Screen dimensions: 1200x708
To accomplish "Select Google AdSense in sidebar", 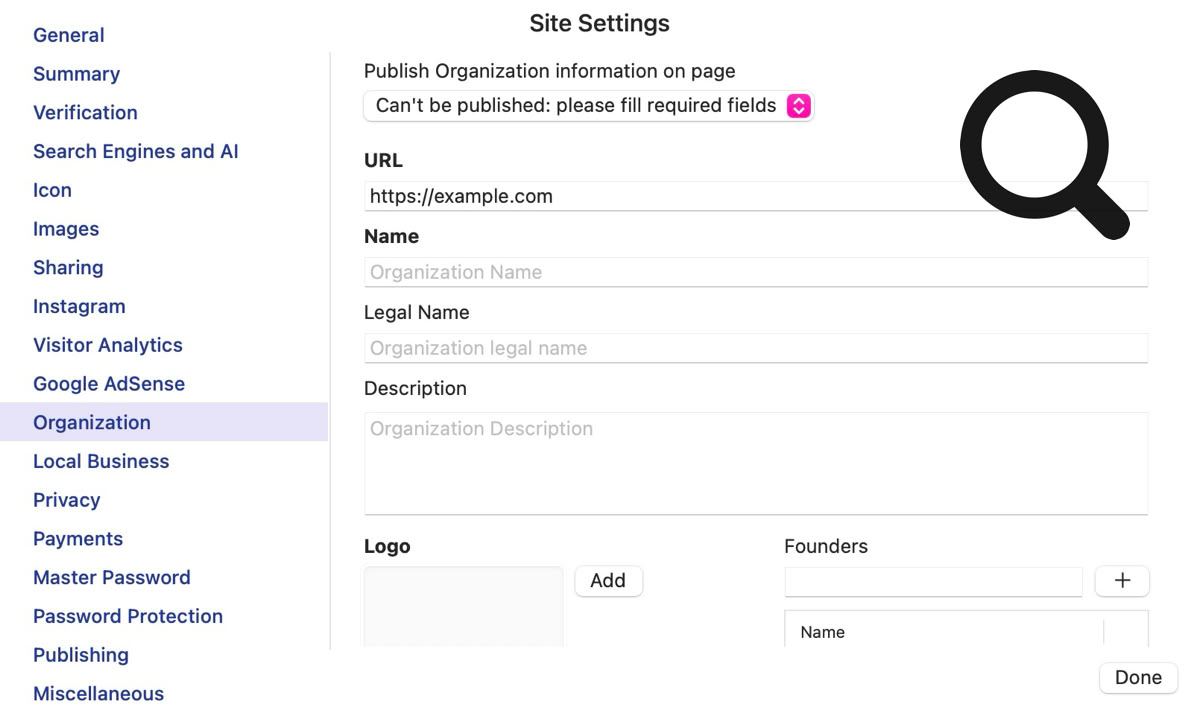I will click(x=108, y=384).
